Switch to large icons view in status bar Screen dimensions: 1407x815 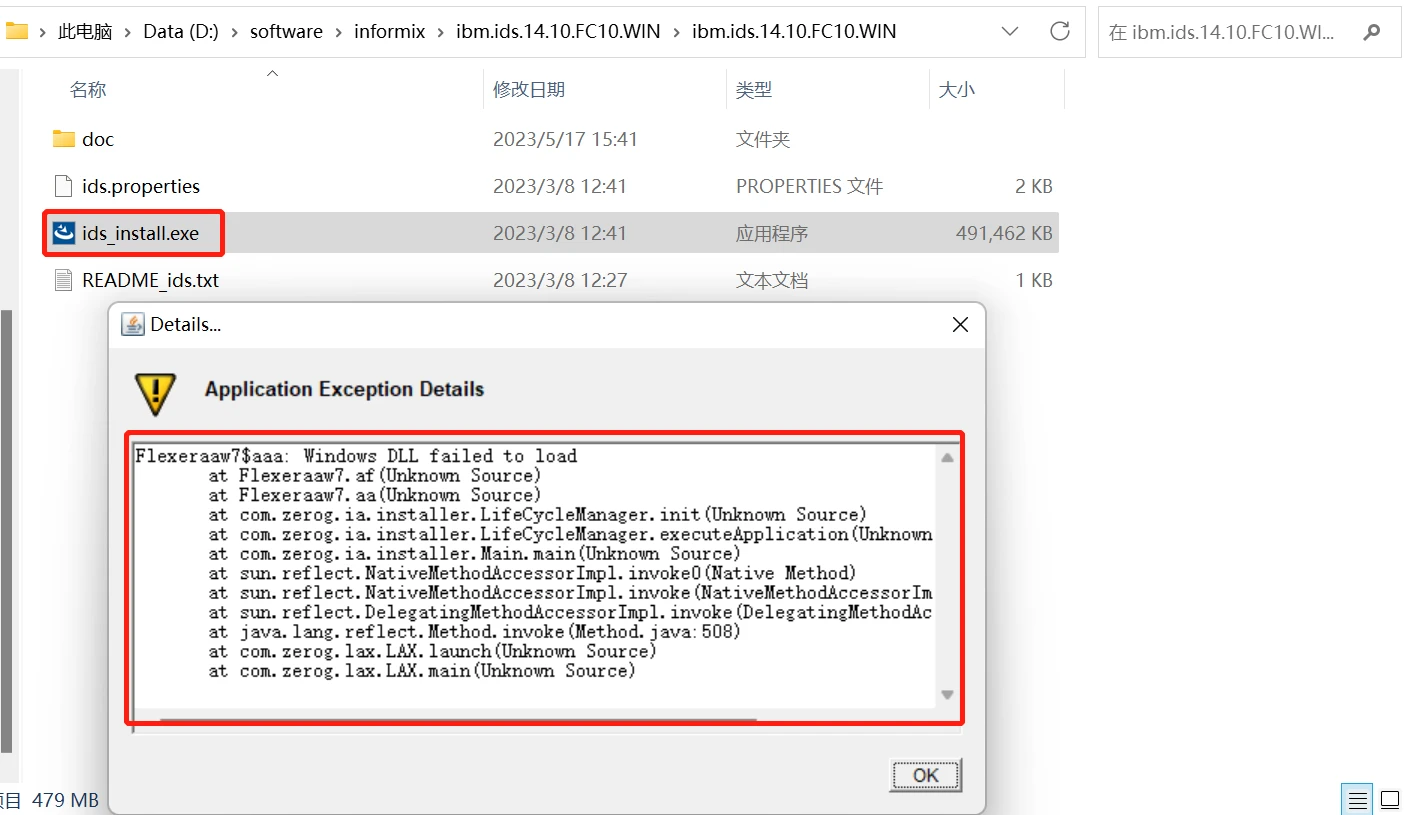pyautogui.click(x=1390, y=800)
